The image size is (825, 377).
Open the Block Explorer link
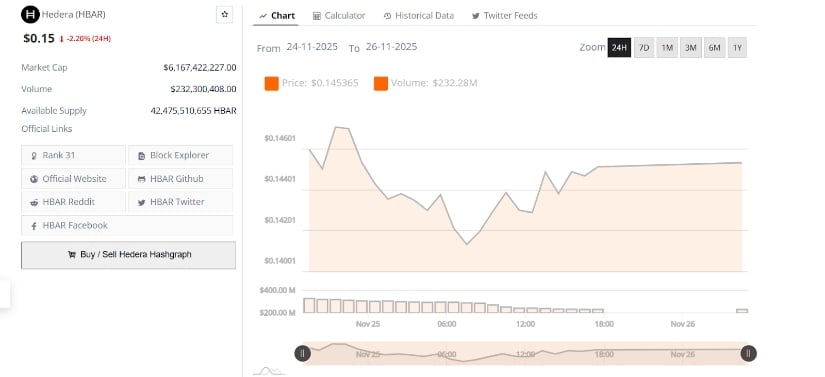click(x=180, y=156)
